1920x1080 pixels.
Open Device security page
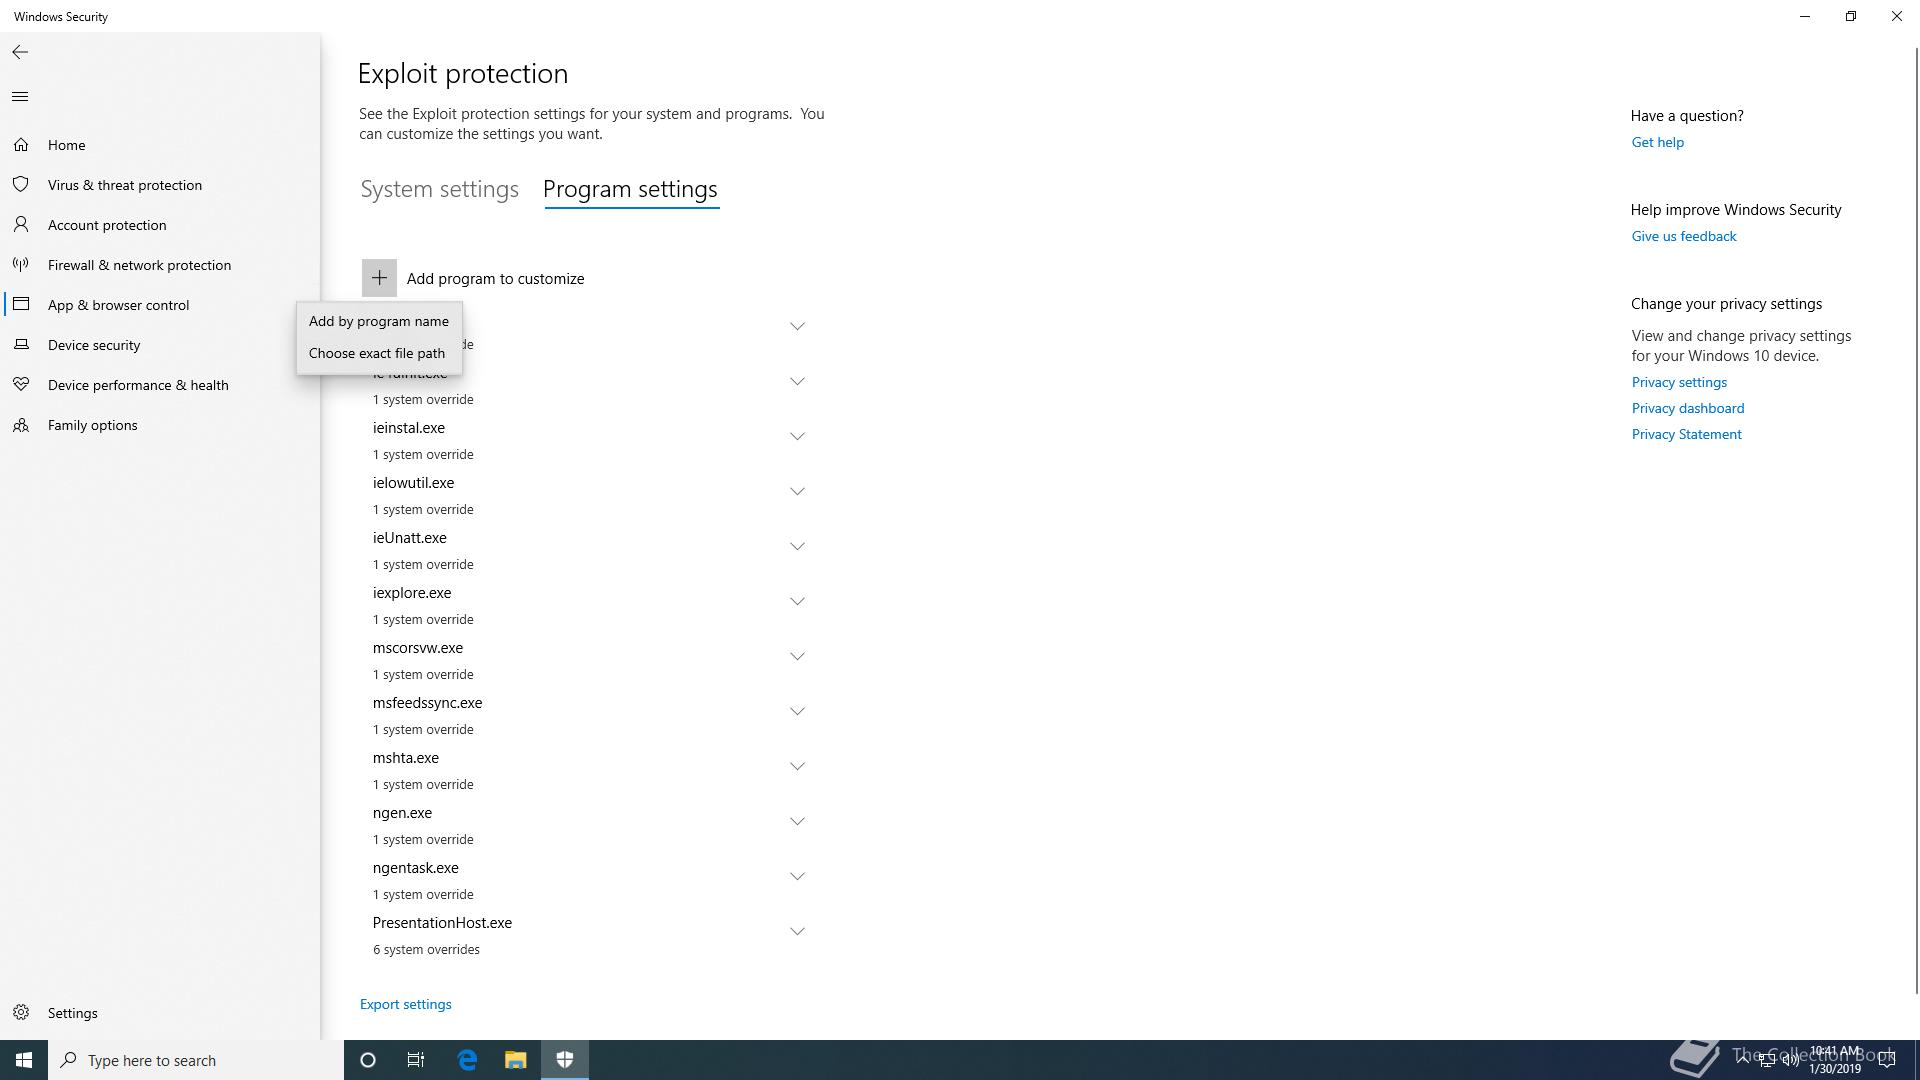pos(94,345)
